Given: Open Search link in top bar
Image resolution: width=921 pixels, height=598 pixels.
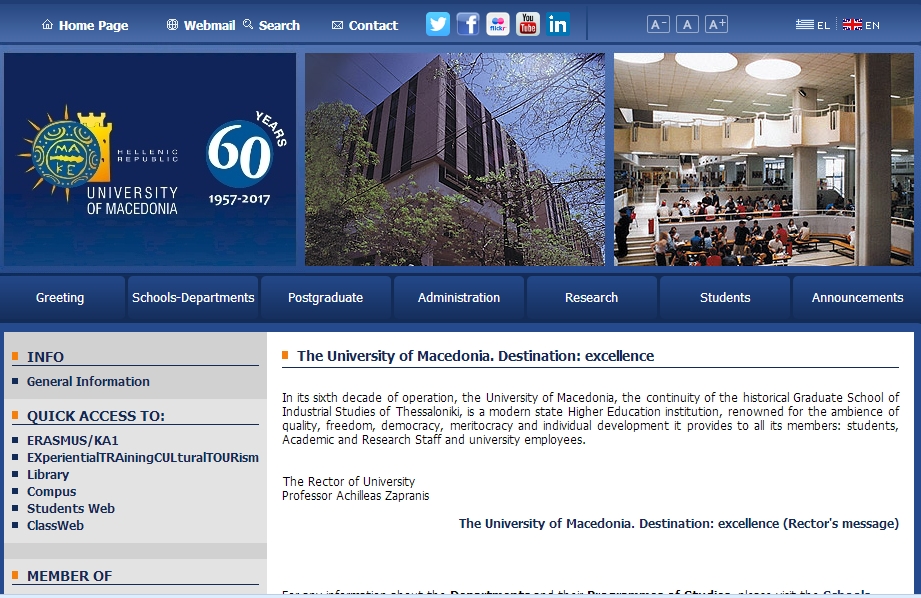Looking at the screenshot, I should [279, 25].
